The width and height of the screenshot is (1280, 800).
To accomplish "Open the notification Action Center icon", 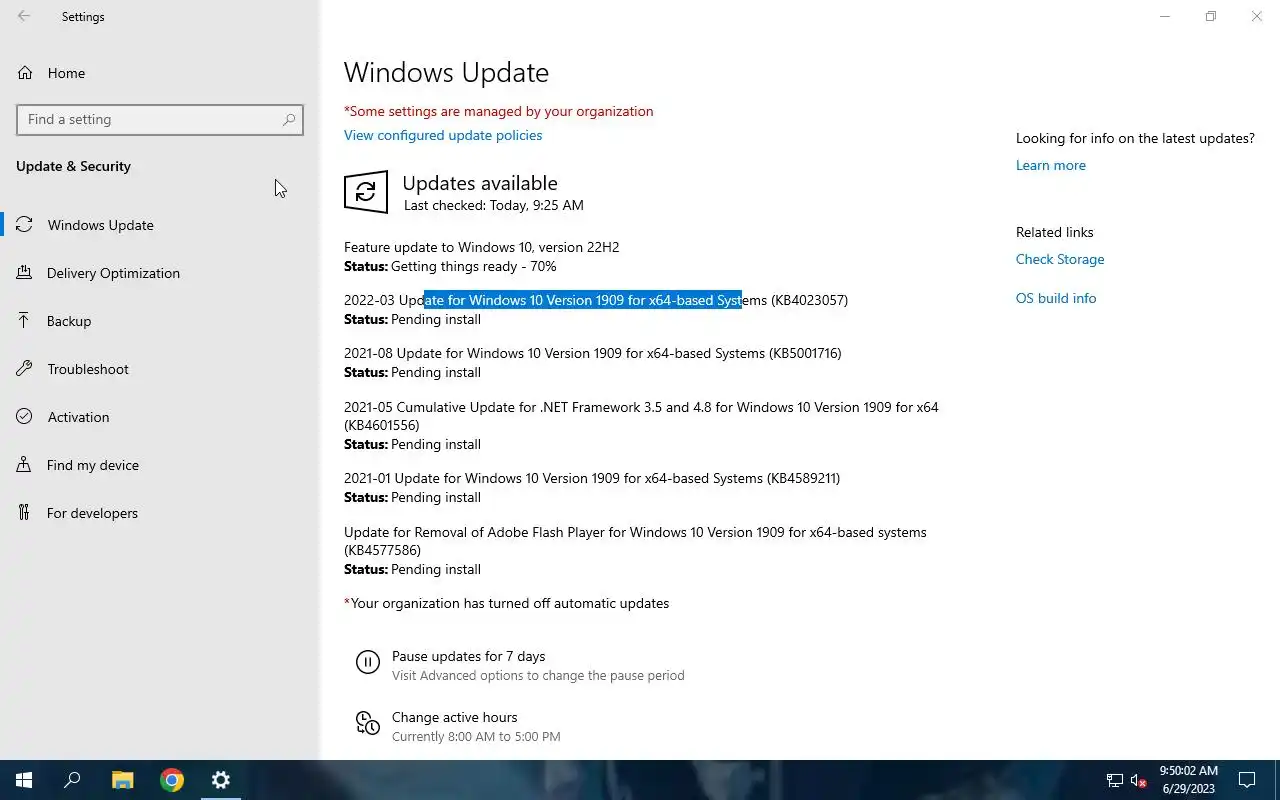I will 1247,780.
